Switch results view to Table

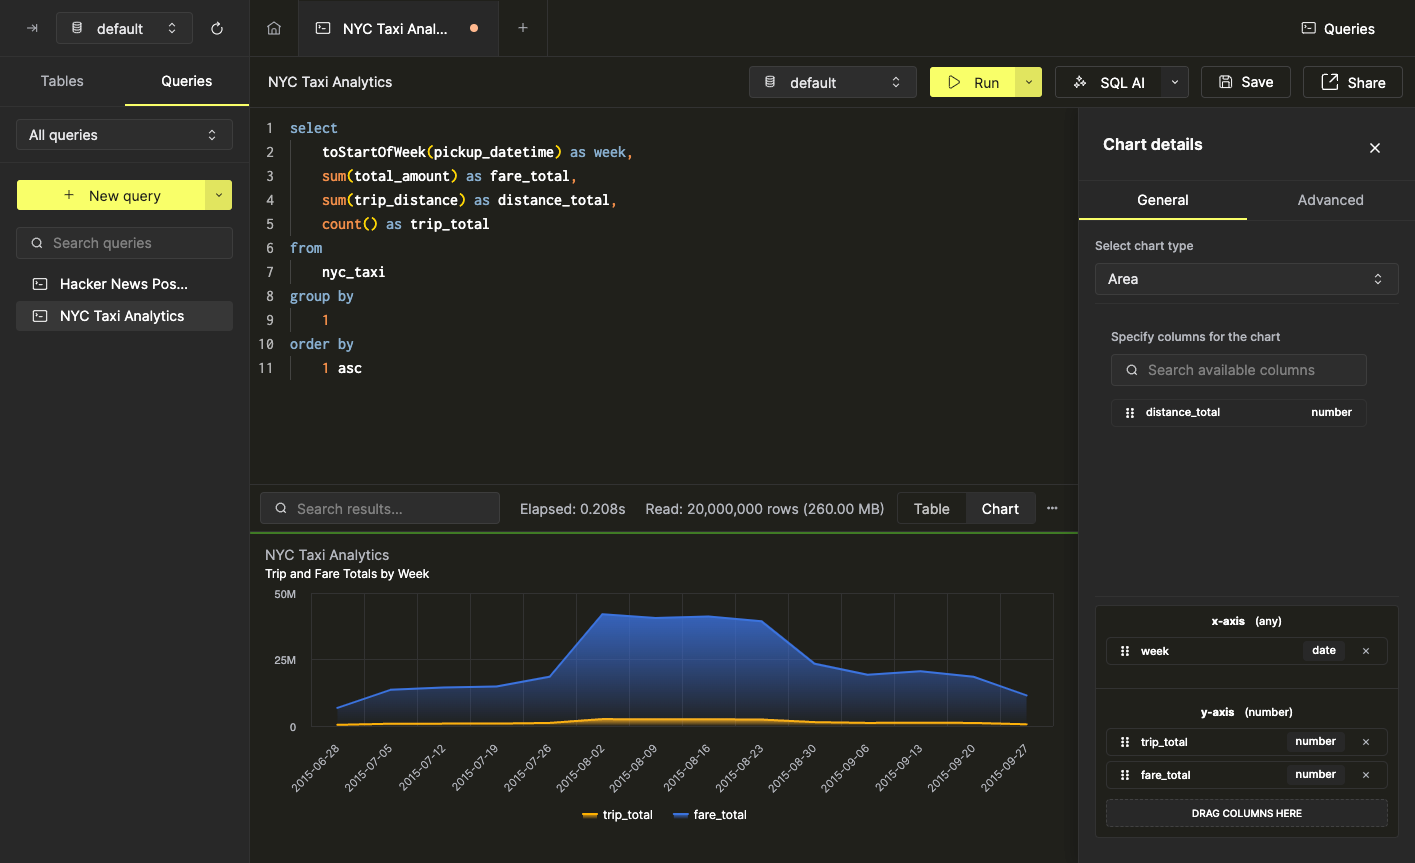point(931,509)
